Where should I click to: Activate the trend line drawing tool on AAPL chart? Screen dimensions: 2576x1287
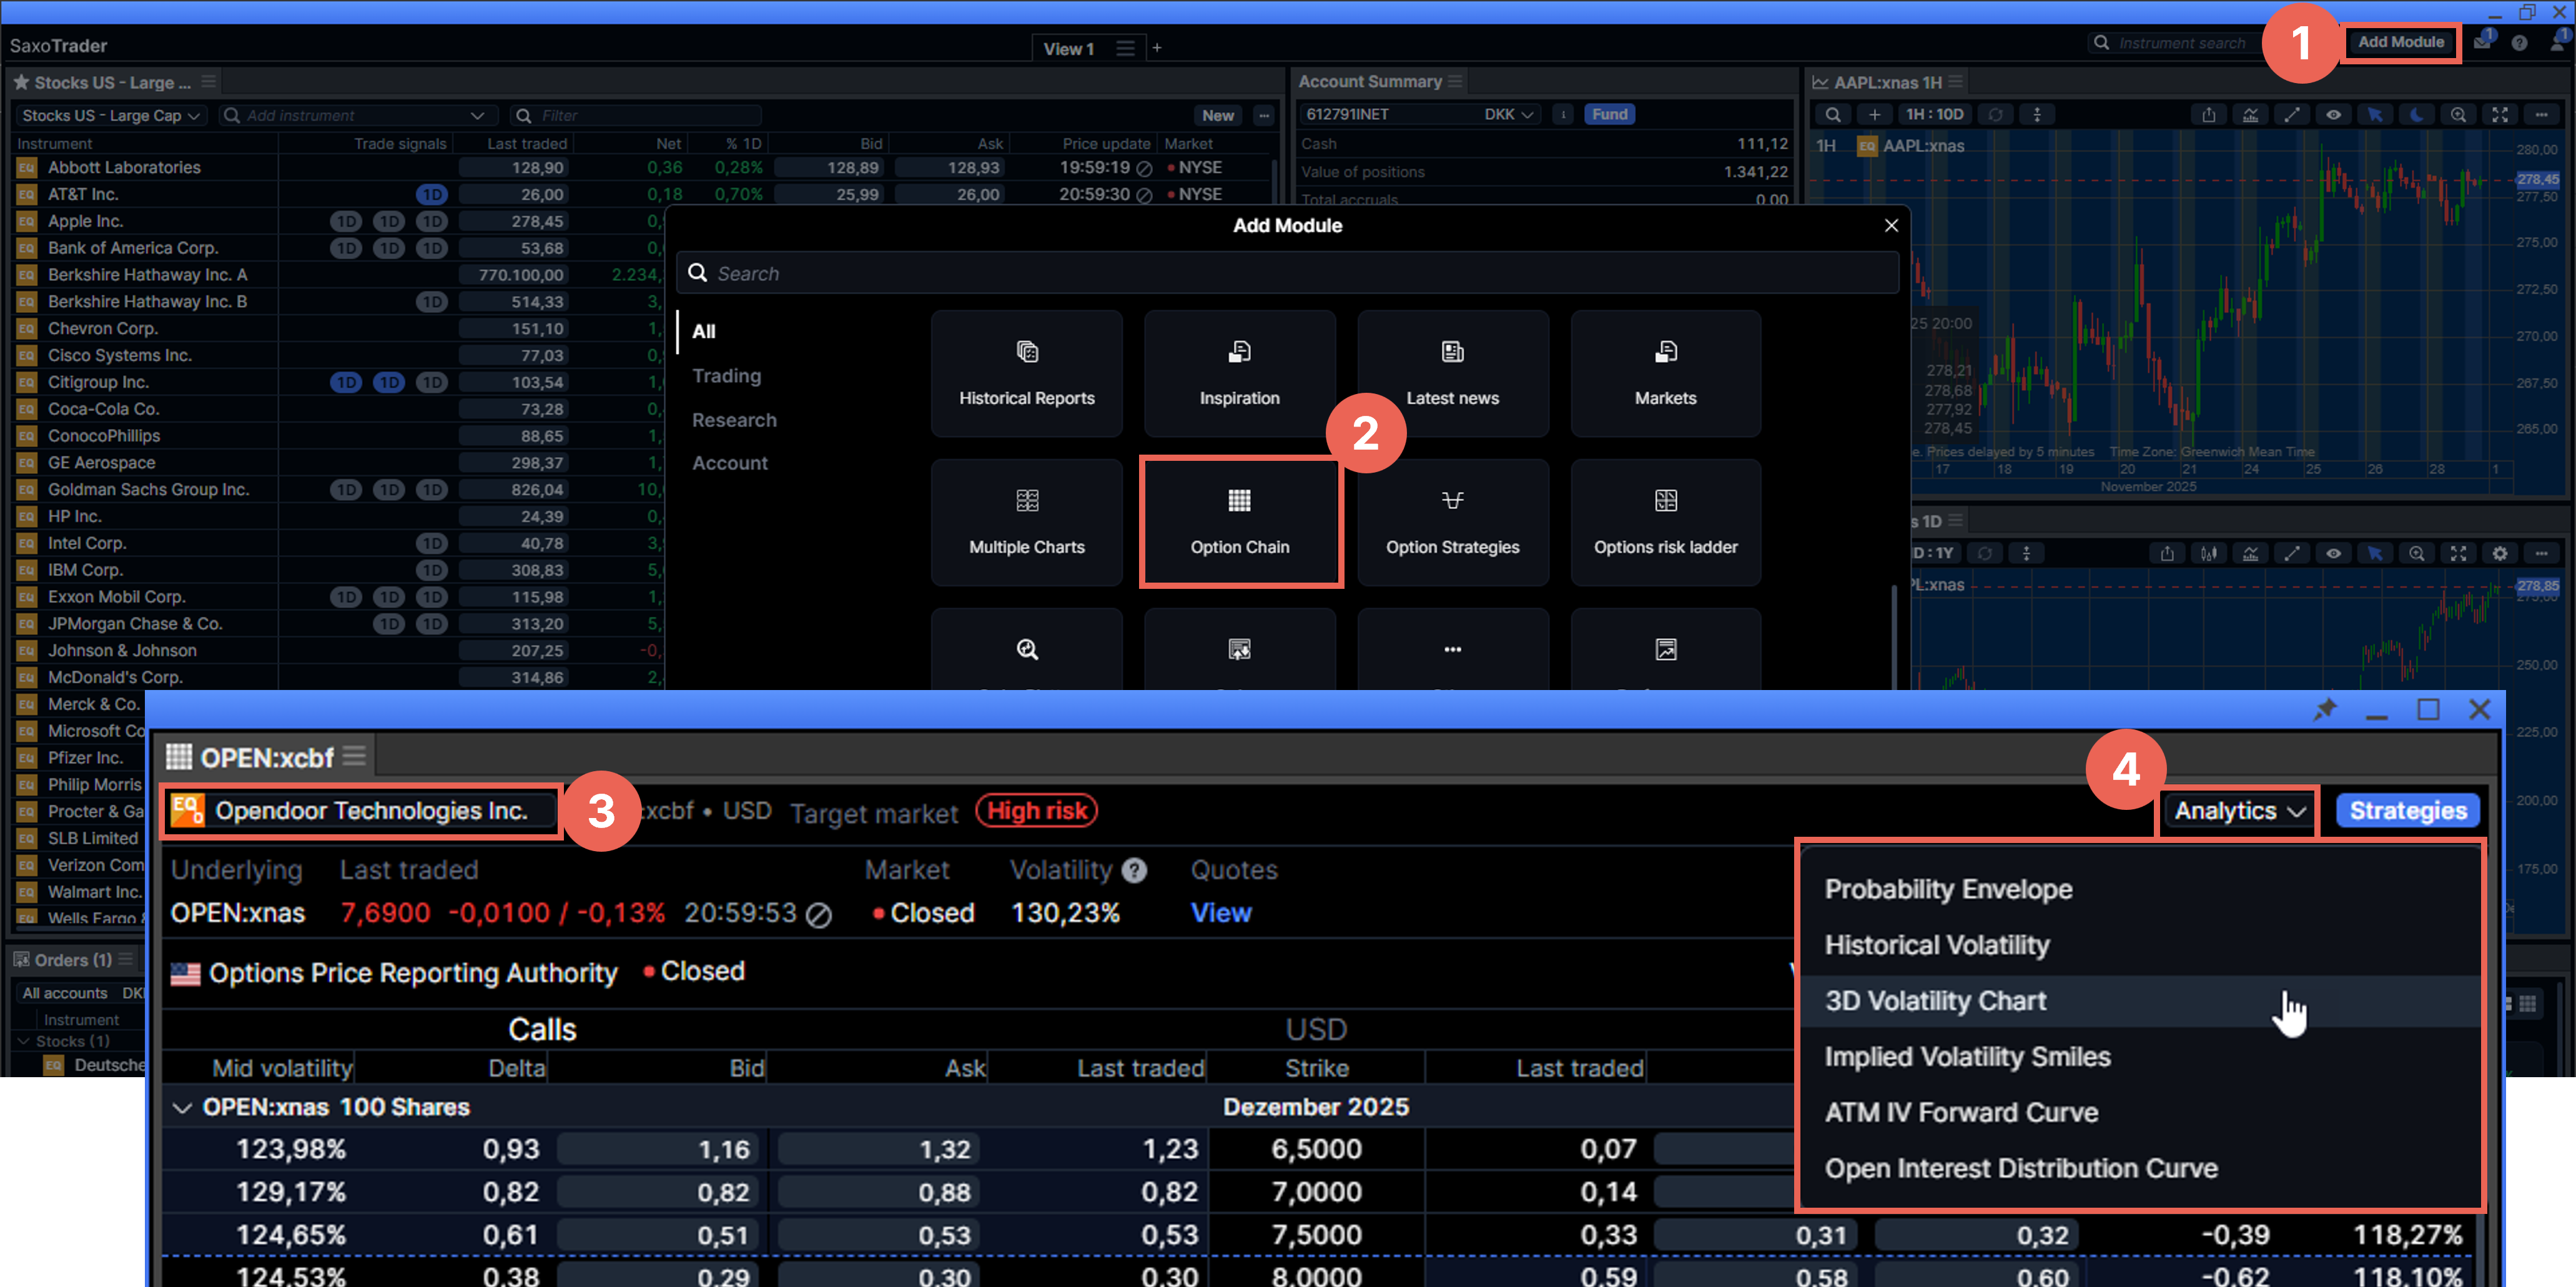point(2292,114)
